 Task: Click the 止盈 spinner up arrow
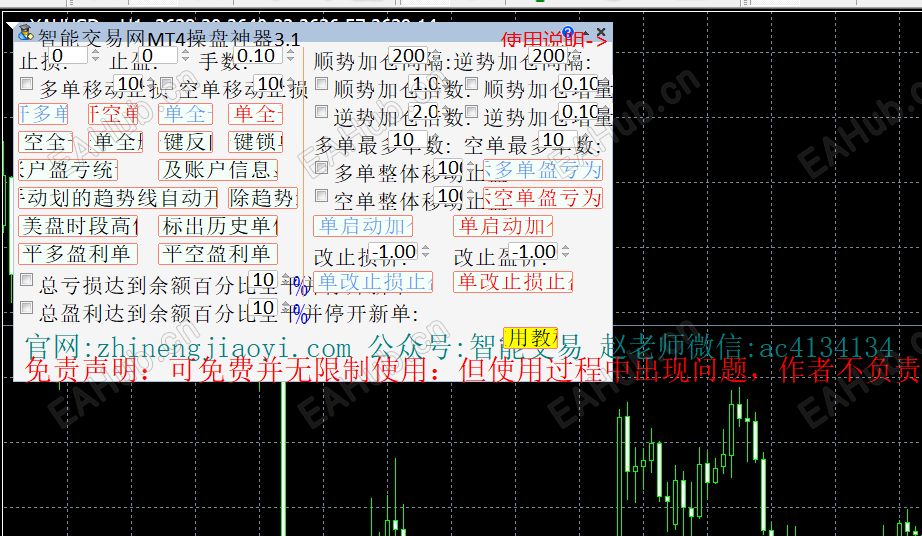[x=185, y=52]
